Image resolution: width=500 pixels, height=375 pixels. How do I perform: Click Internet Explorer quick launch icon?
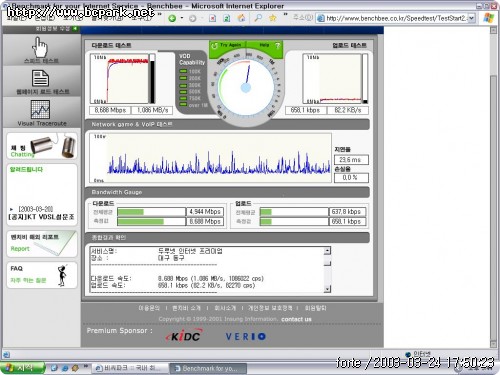[x=65, y=368]
